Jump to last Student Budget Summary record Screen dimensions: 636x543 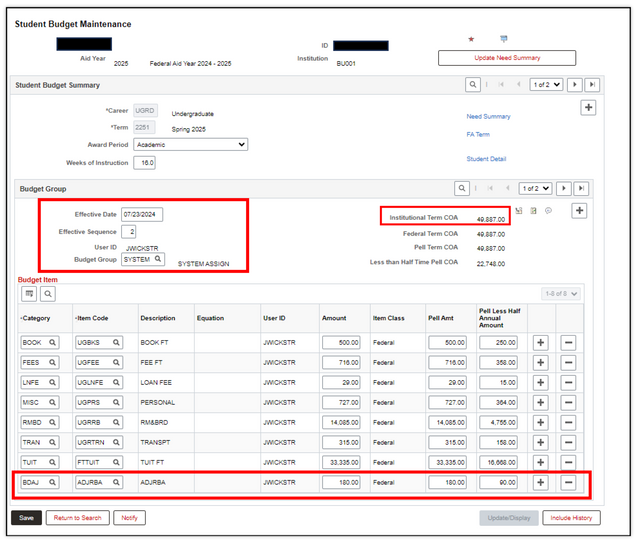coord(592,84)
